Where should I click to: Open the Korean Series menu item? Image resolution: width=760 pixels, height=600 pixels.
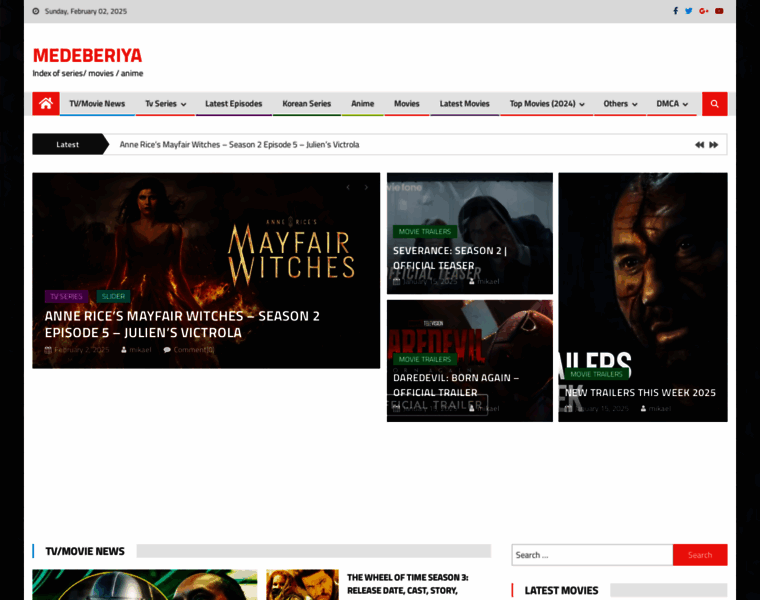[307, 104]
